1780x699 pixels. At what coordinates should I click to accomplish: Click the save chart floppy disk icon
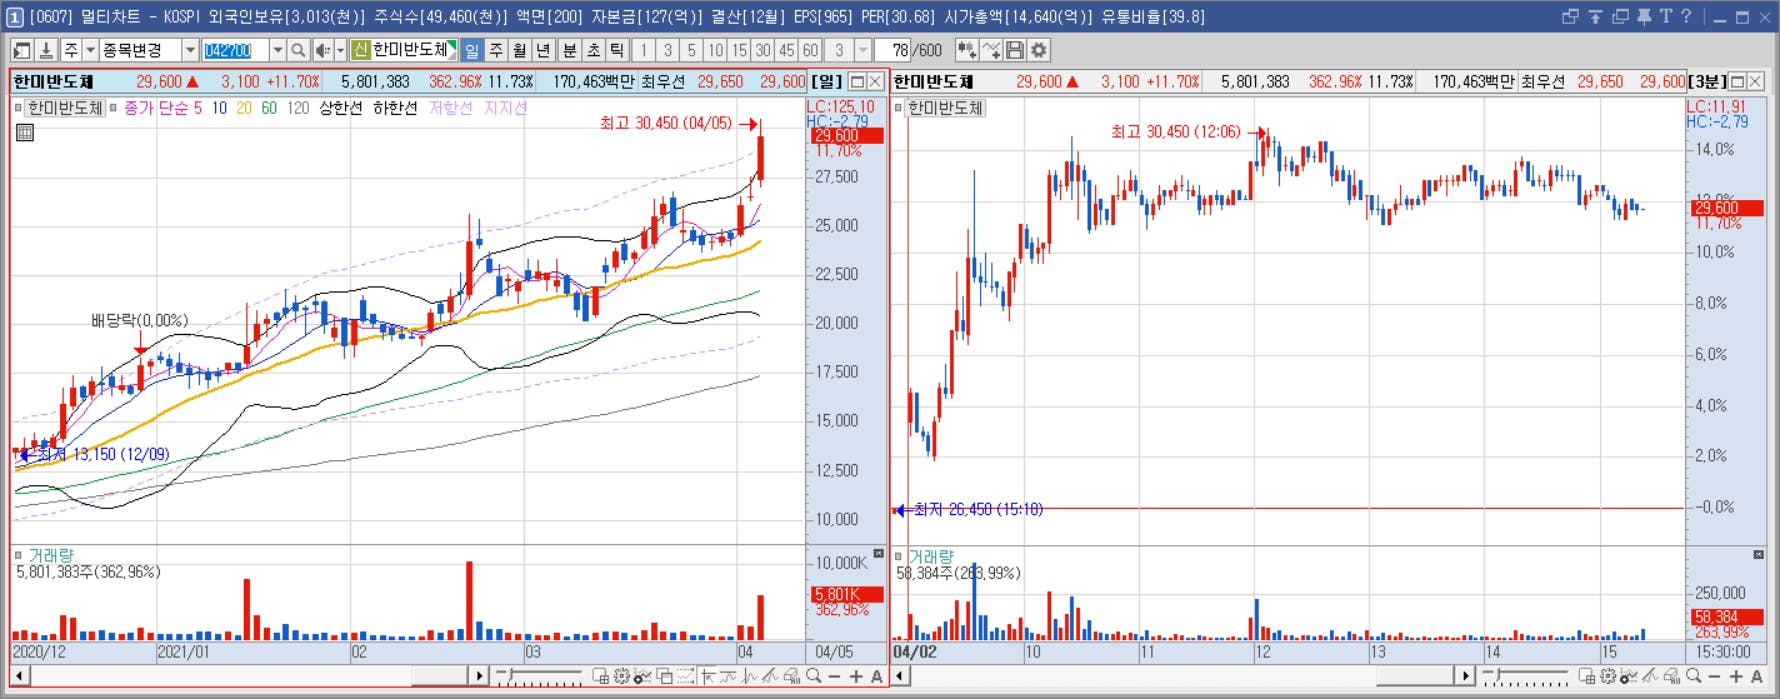click(1015, 50)
